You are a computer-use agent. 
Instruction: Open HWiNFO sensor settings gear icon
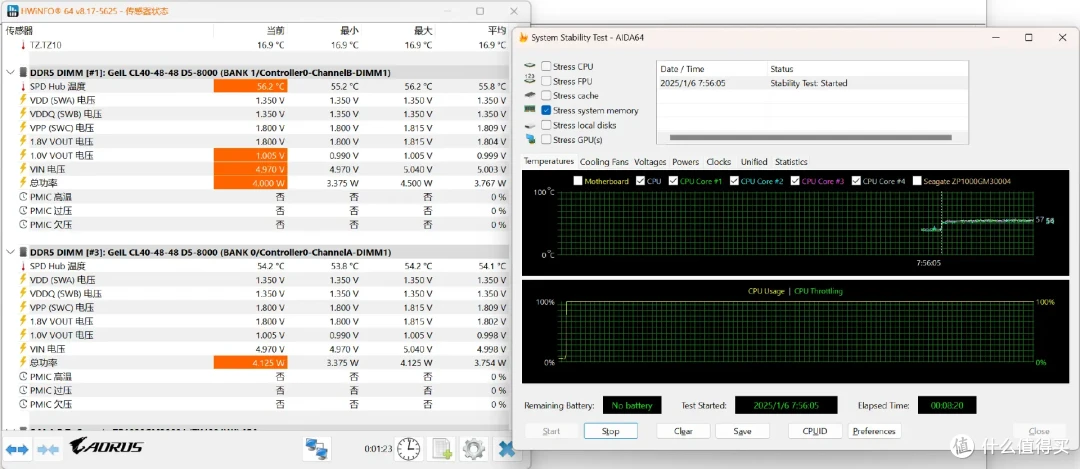474,449
